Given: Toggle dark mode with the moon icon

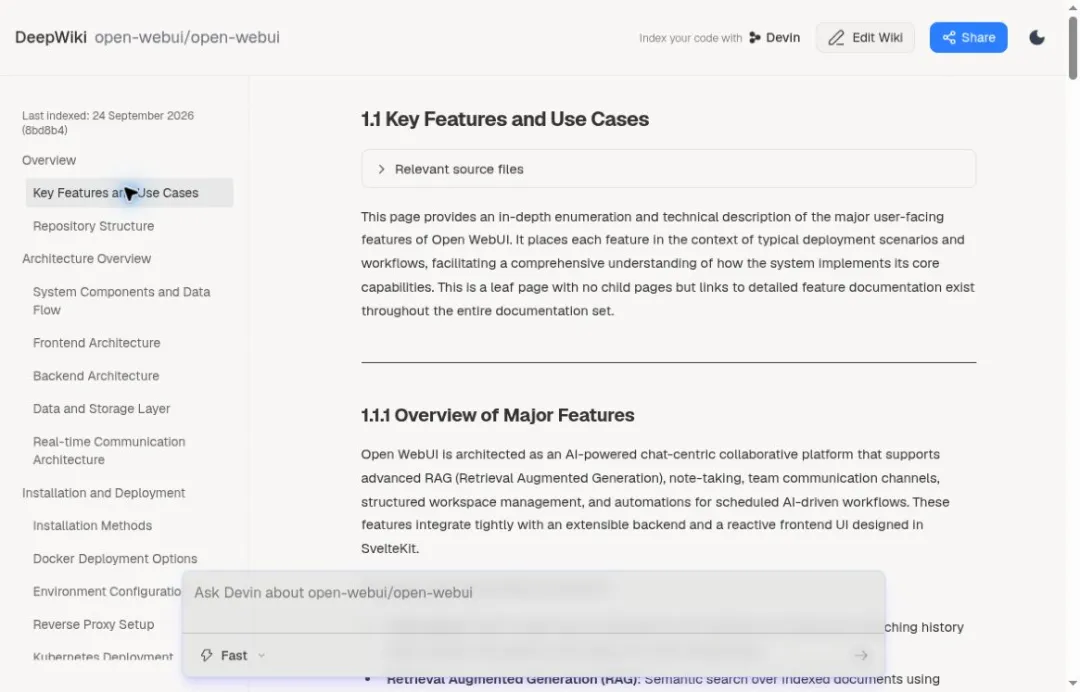Looking at the screenshot, I should 1037,37.
